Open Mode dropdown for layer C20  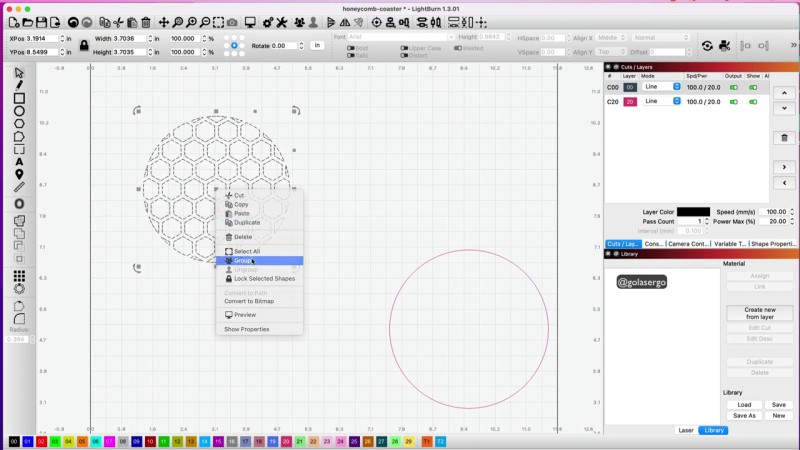coord(662,102)
